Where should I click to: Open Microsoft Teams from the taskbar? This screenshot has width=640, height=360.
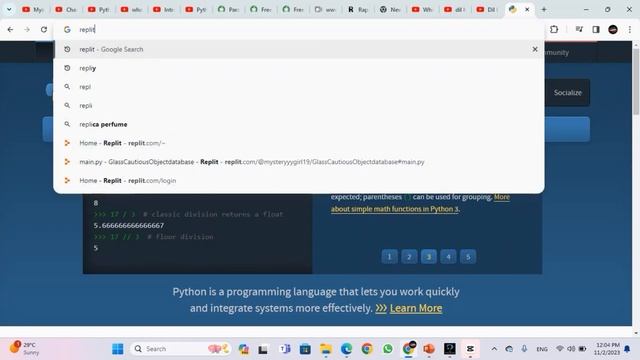284,349
